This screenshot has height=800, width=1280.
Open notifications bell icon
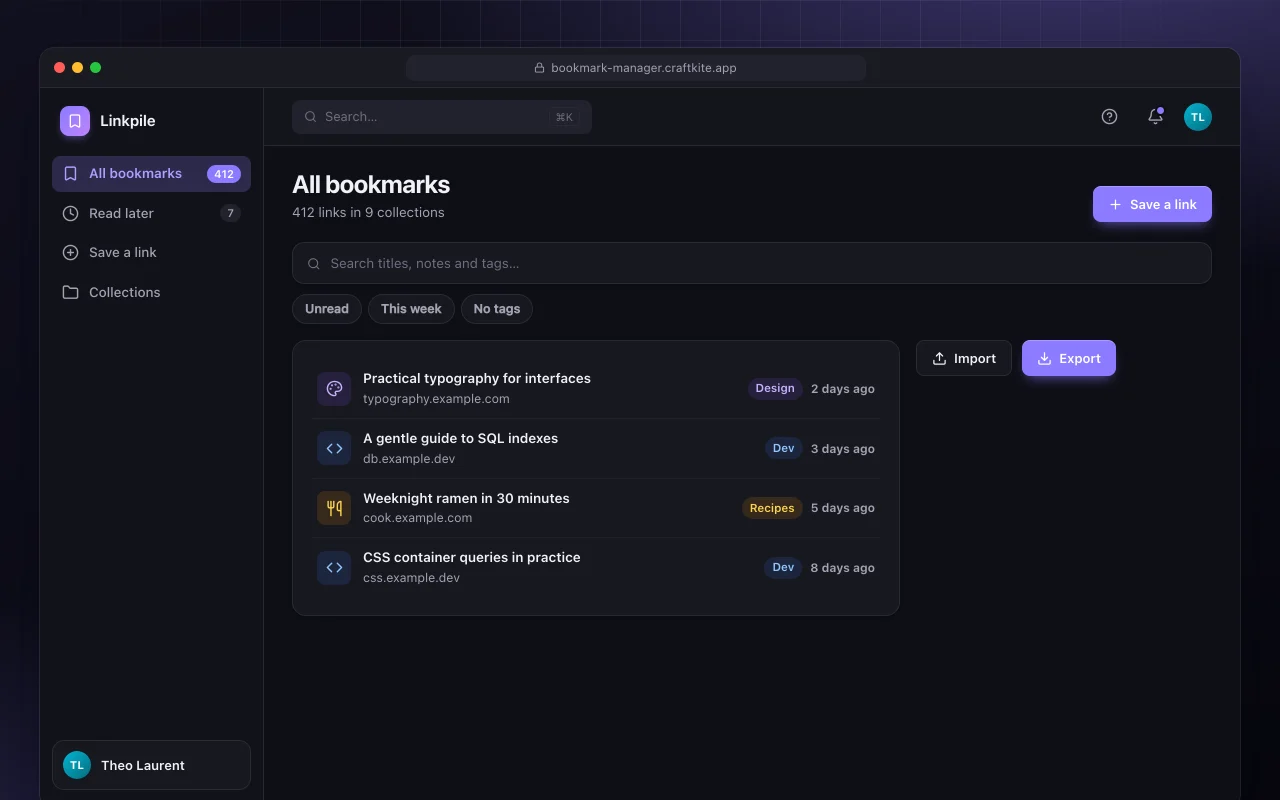tap(1155, 117)
